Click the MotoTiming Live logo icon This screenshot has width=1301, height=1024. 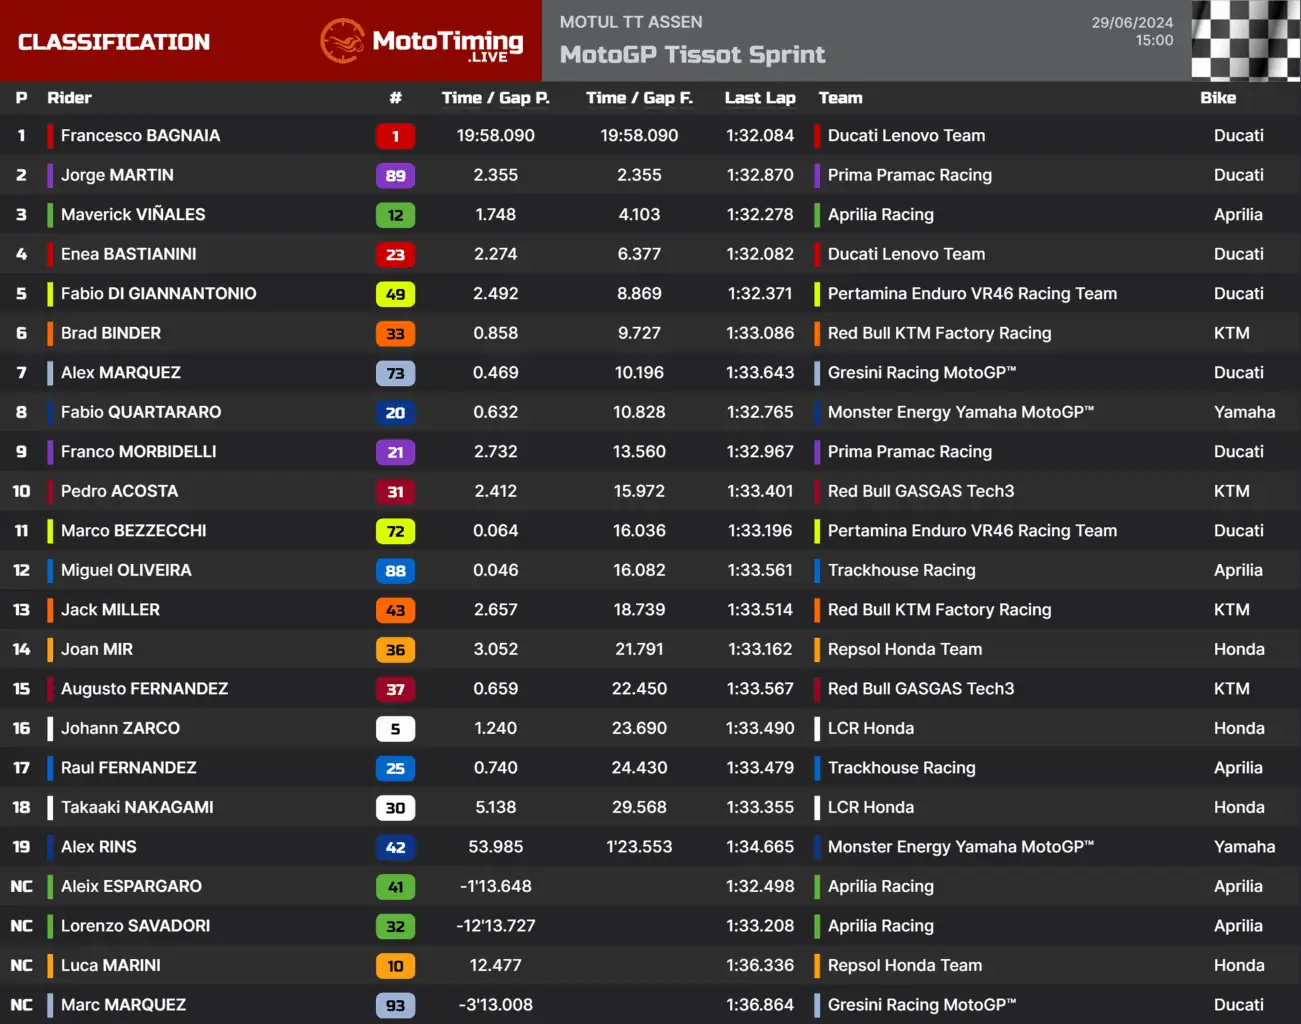click(342, 41)
